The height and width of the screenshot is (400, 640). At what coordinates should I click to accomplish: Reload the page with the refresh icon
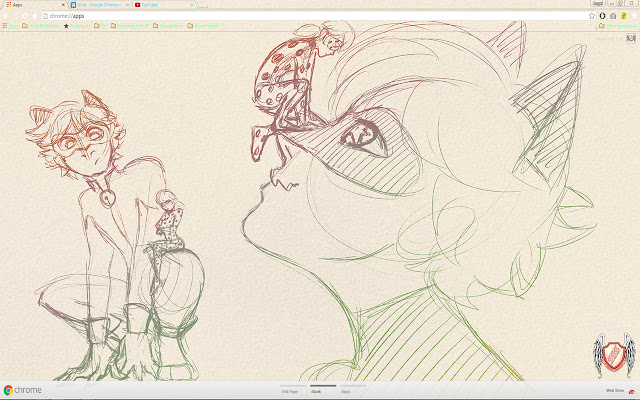[25, 16]
